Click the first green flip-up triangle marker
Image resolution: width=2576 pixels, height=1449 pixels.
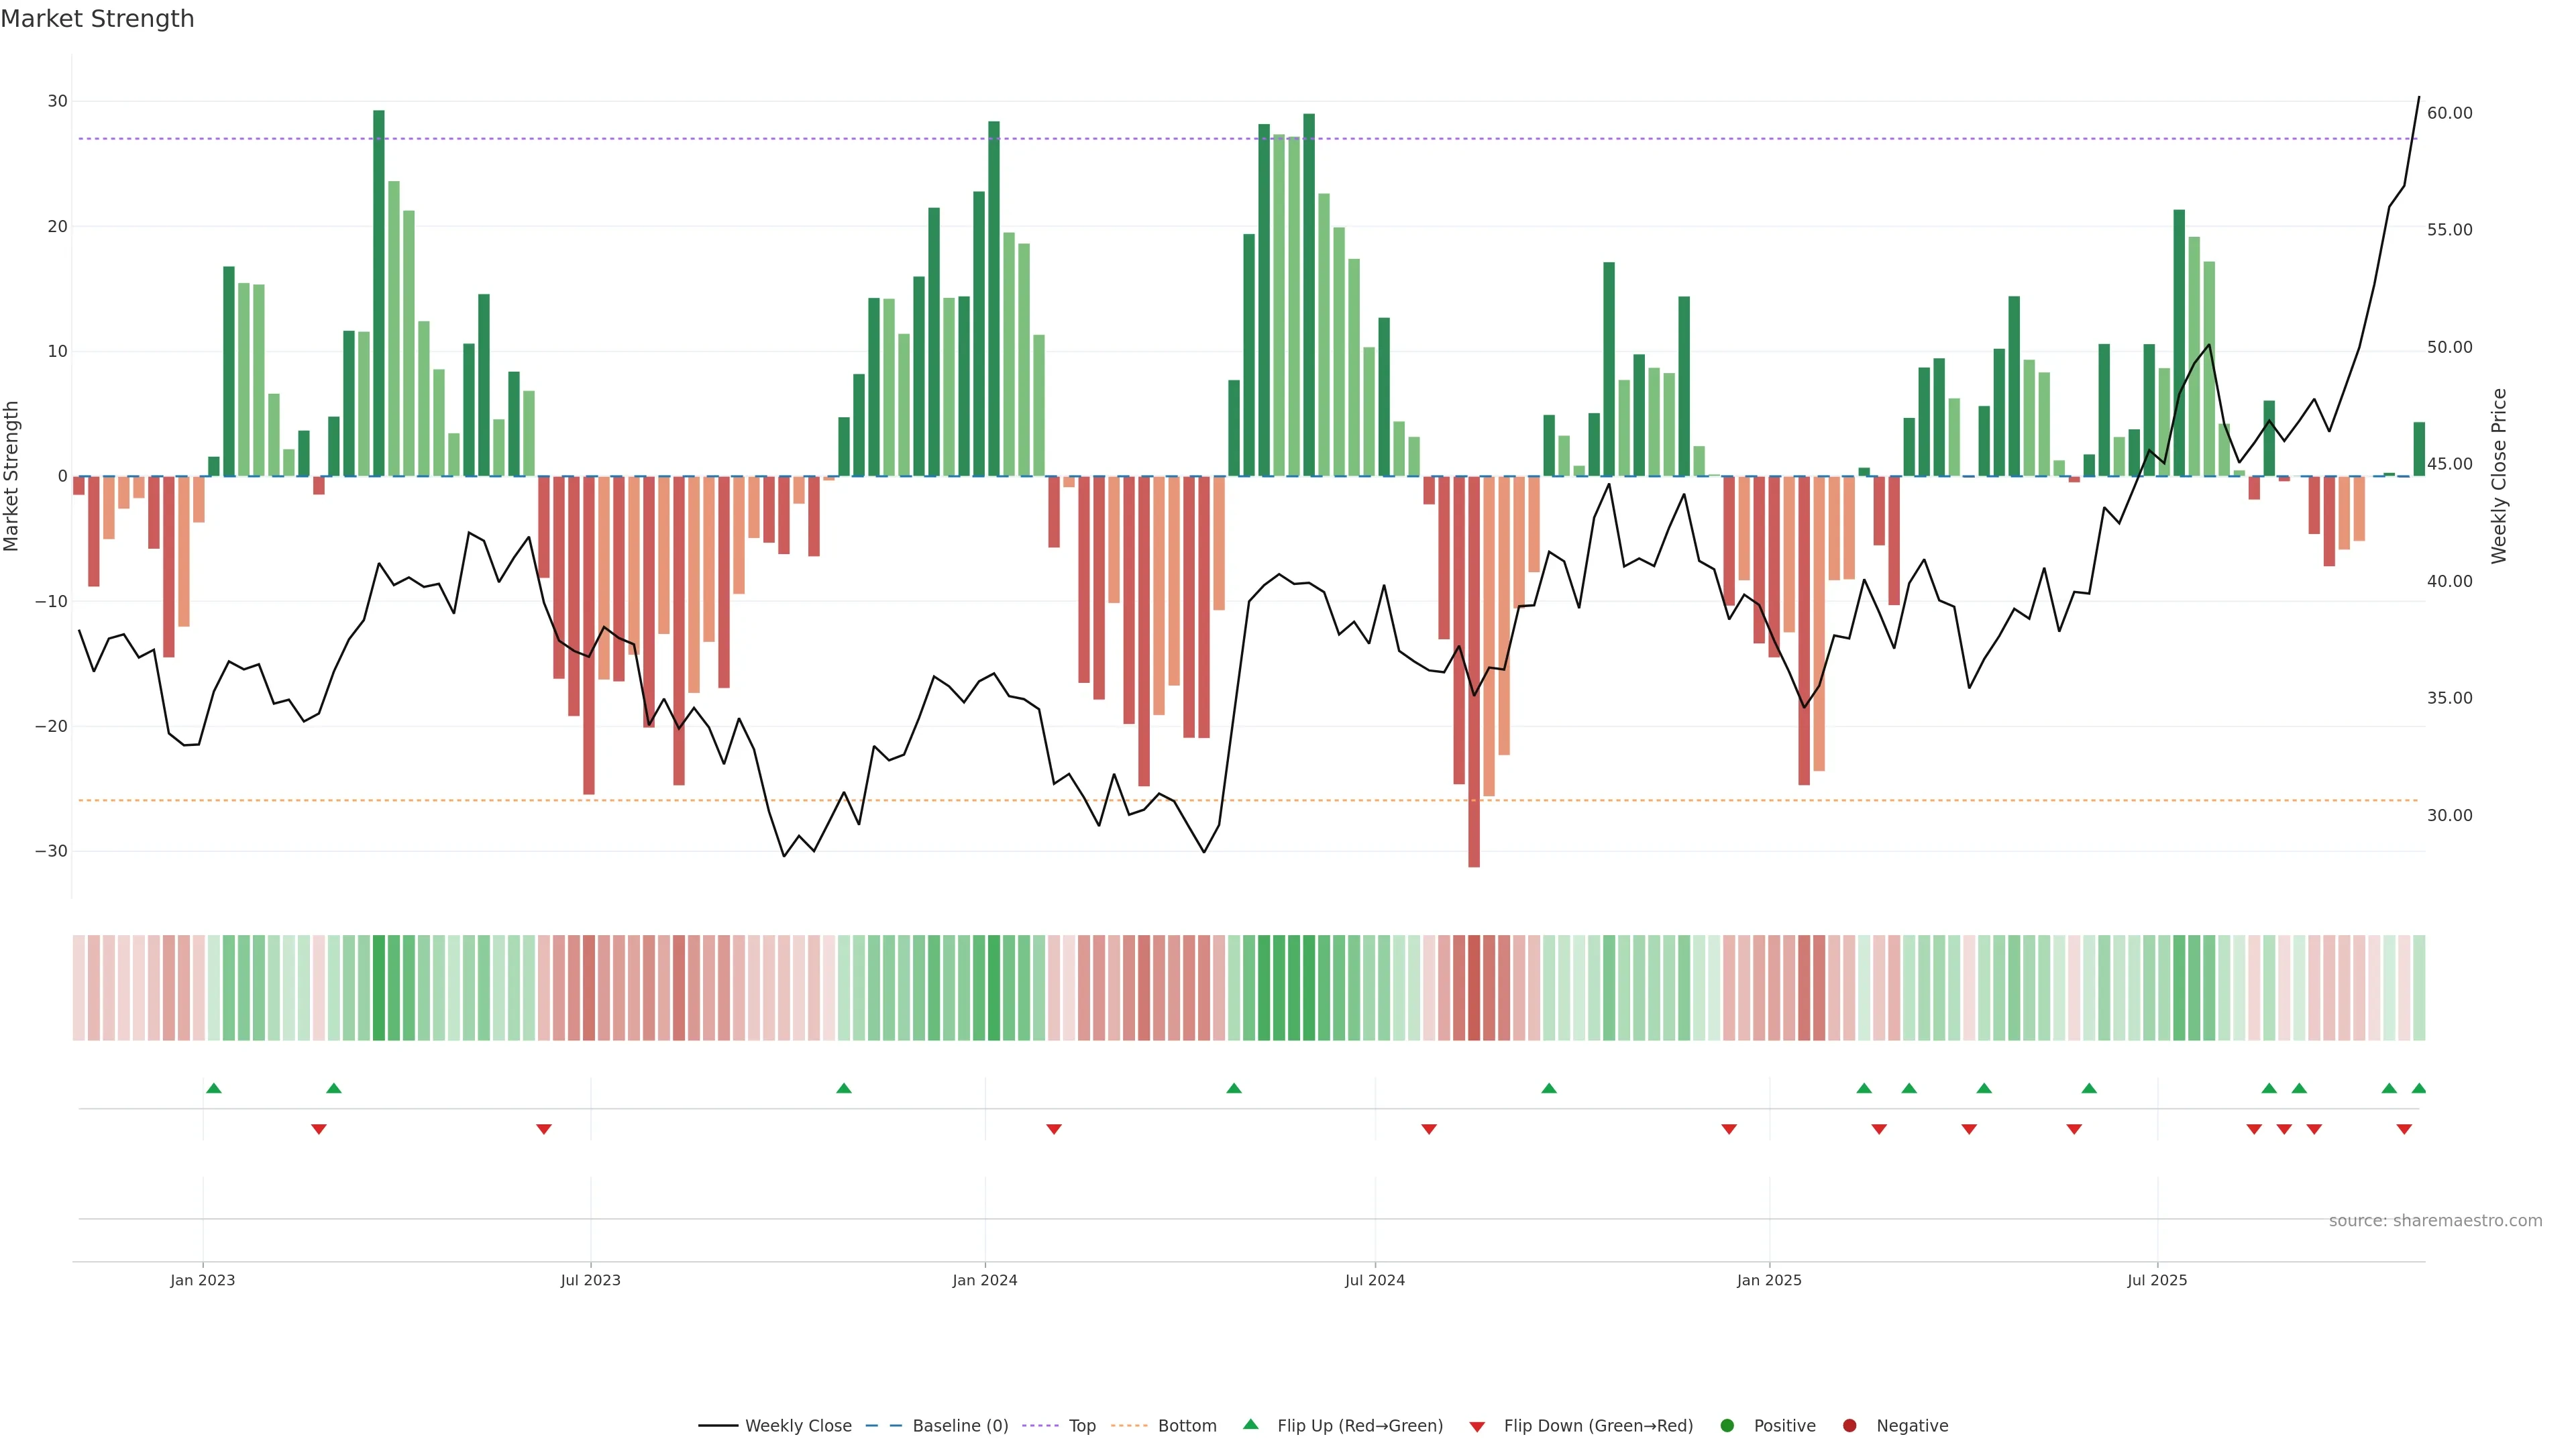214,1088
